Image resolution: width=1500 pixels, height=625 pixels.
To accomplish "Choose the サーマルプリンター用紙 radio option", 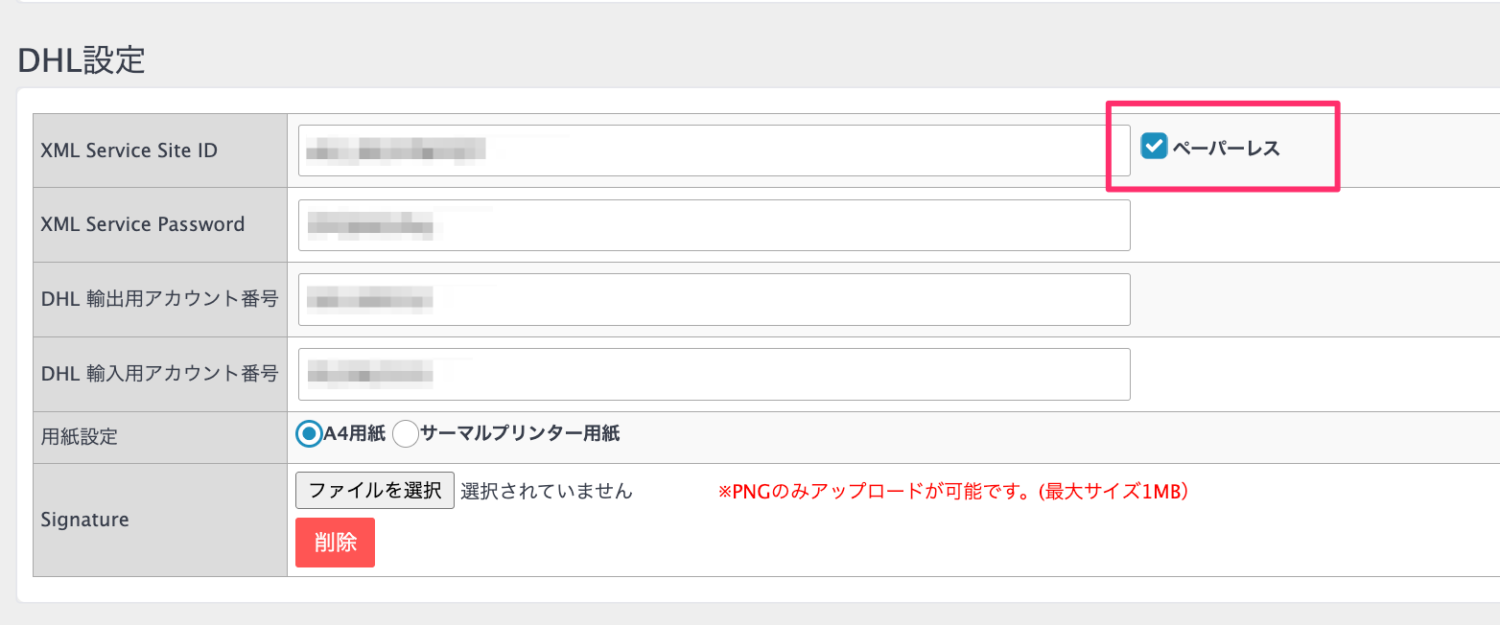I will [405, 434].
